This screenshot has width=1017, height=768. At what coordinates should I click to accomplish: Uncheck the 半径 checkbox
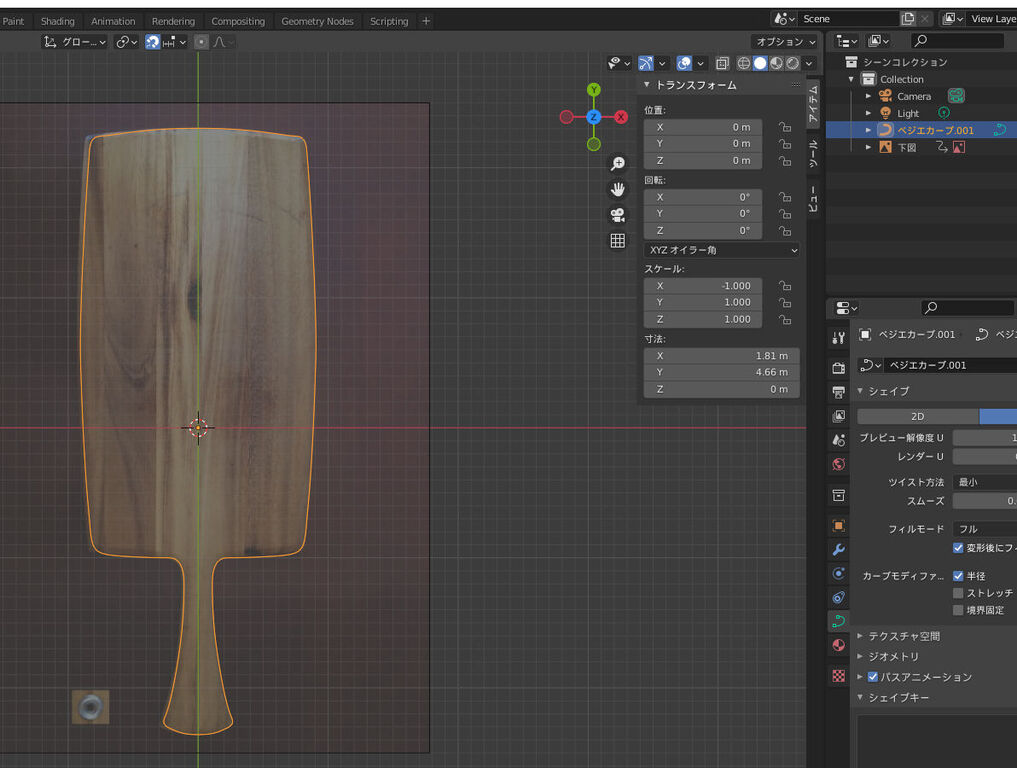coord(958,576)
